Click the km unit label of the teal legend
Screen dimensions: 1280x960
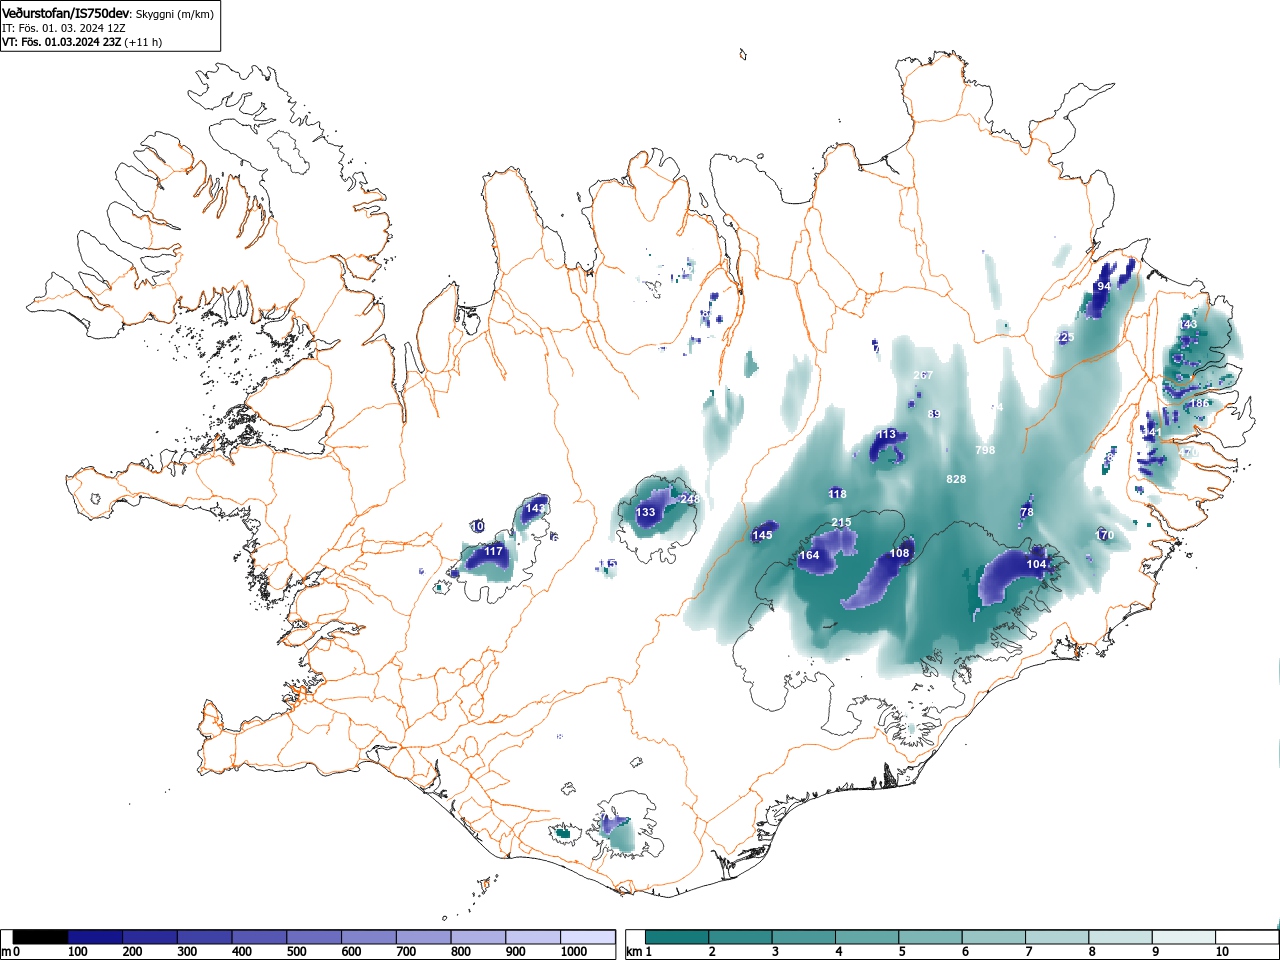pos(633,952)
